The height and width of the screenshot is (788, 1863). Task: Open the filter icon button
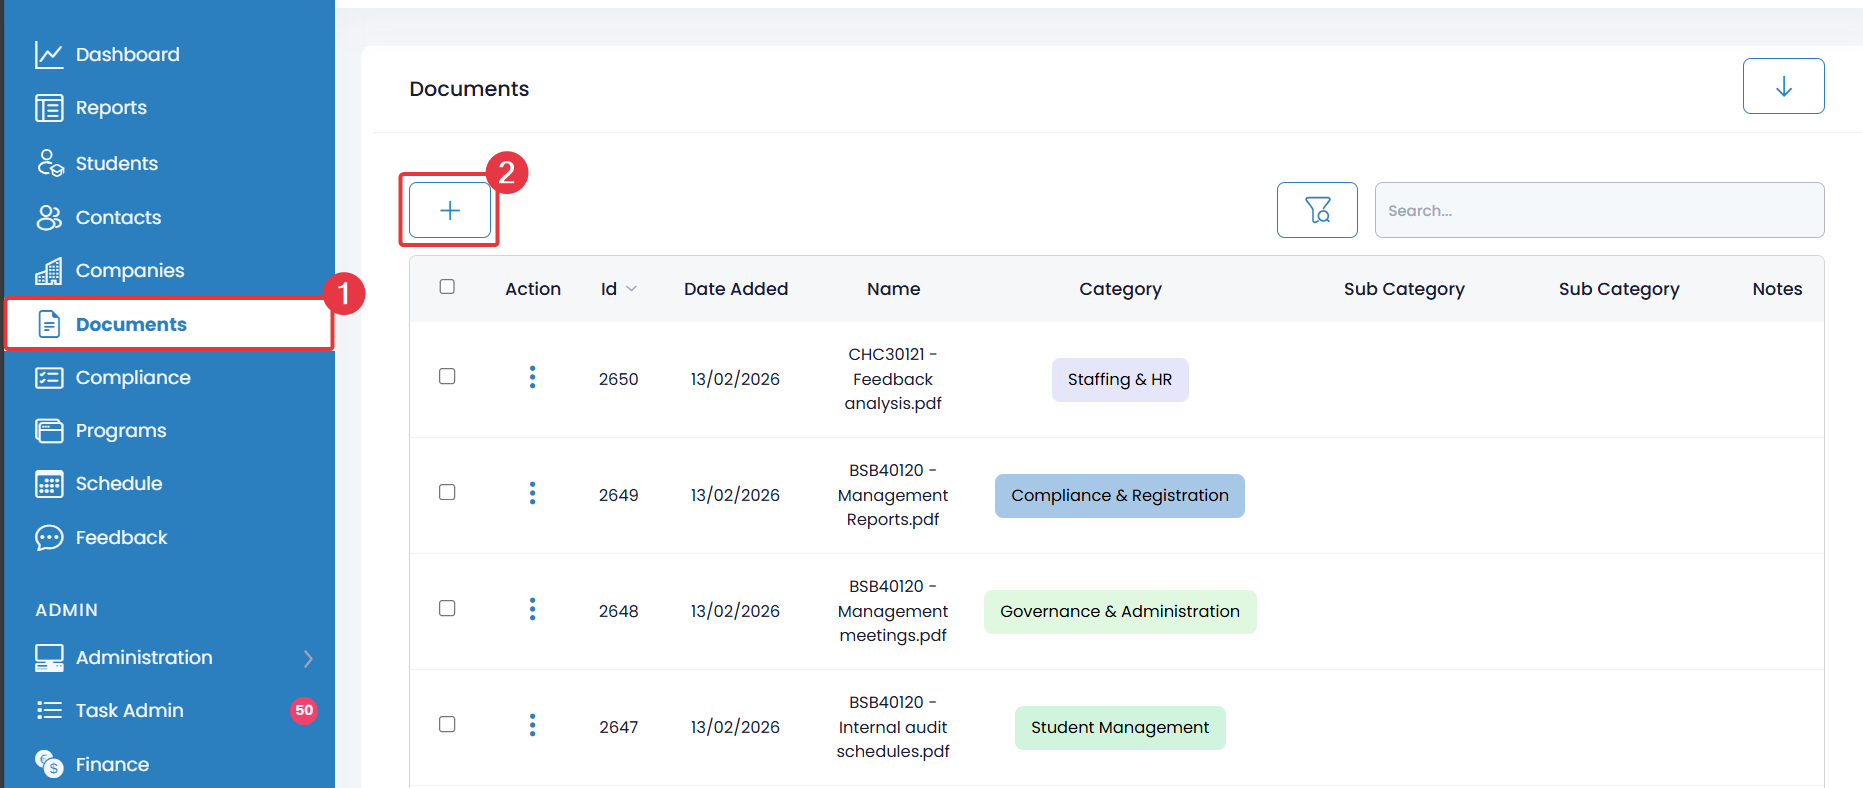(x=1317, y=210)
